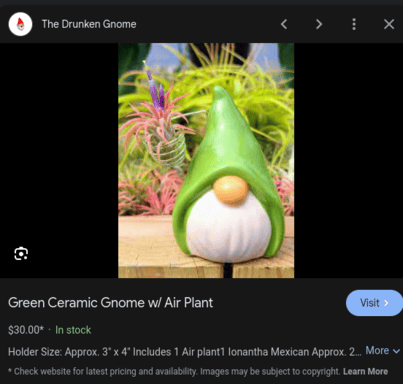Click the down chevron beside More
The image size is (403, 384).
(x=396, y=351)
